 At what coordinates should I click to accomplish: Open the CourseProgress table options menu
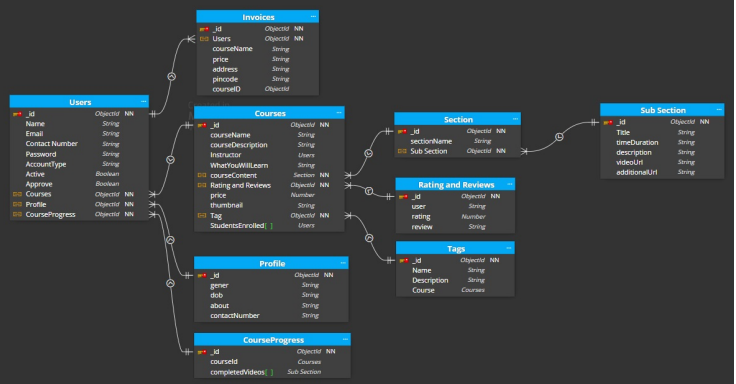(345, 339)
